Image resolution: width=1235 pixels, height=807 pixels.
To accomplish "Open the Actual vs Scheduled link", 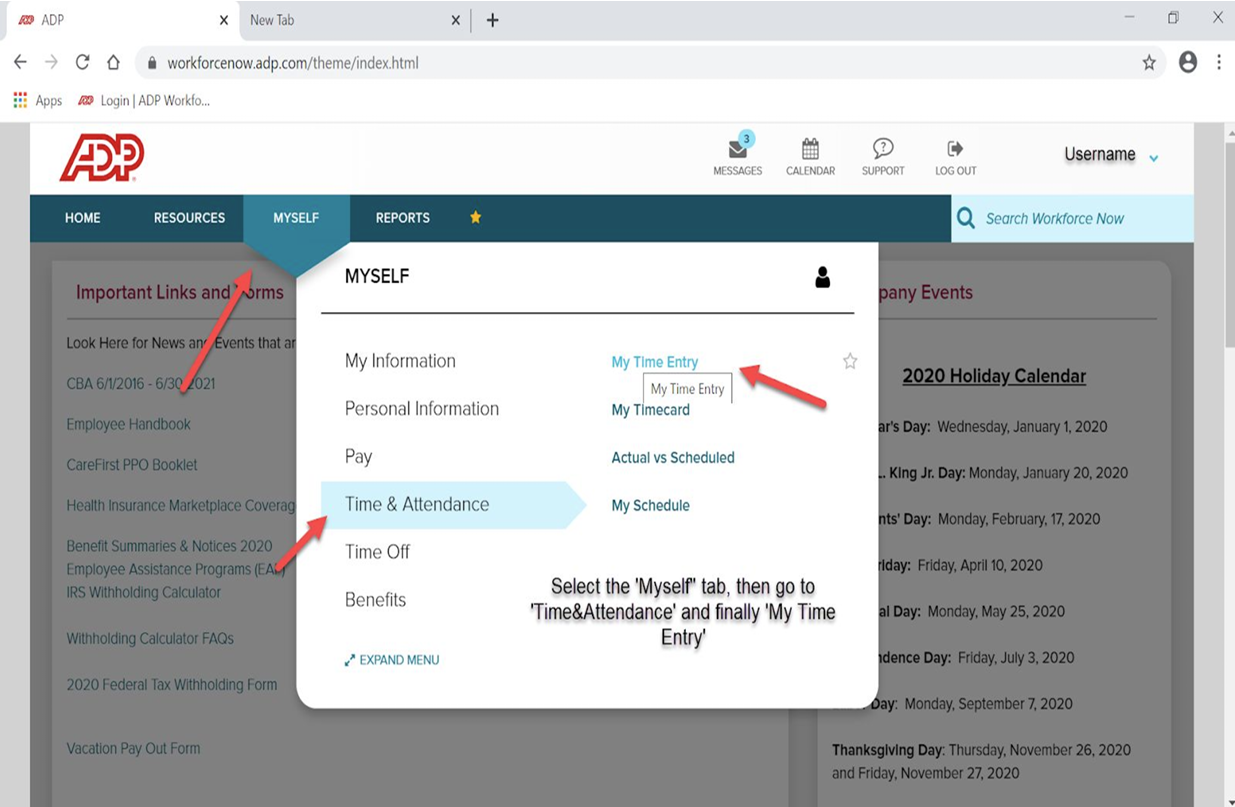I will point(673,458).
